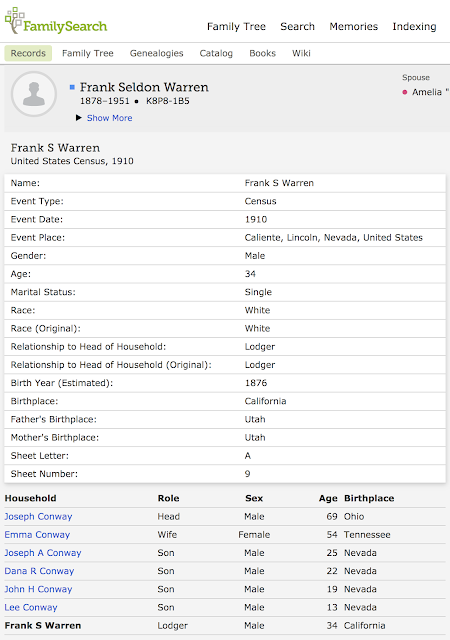Click Event Place value Caliente, Lincoln, Nevada

334,238
